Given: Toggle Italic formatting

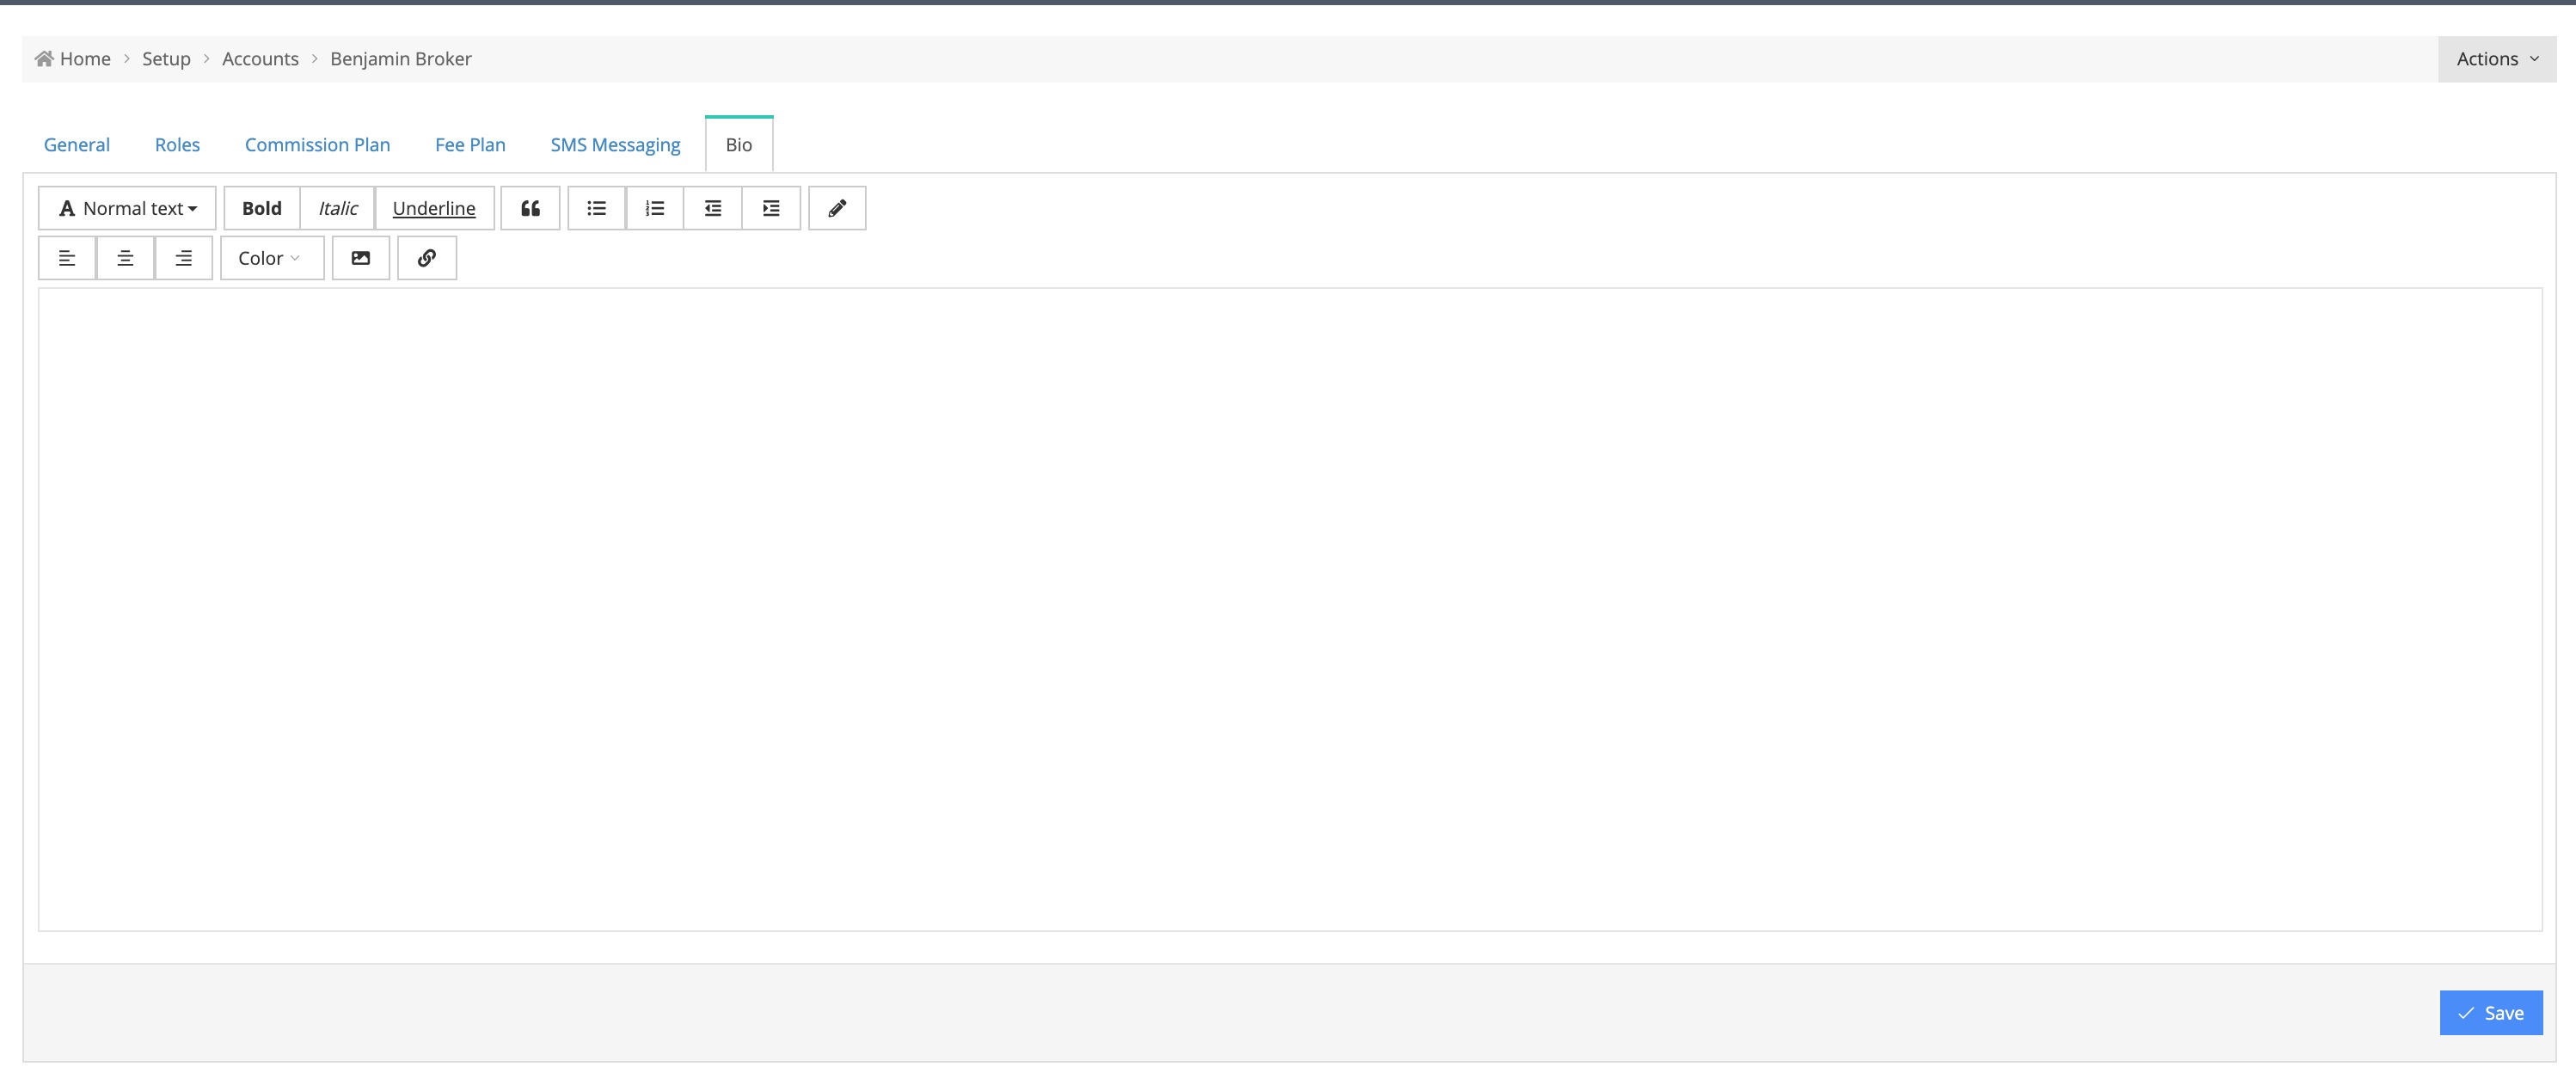Looking at the screenshot, I should click(338, 208).
